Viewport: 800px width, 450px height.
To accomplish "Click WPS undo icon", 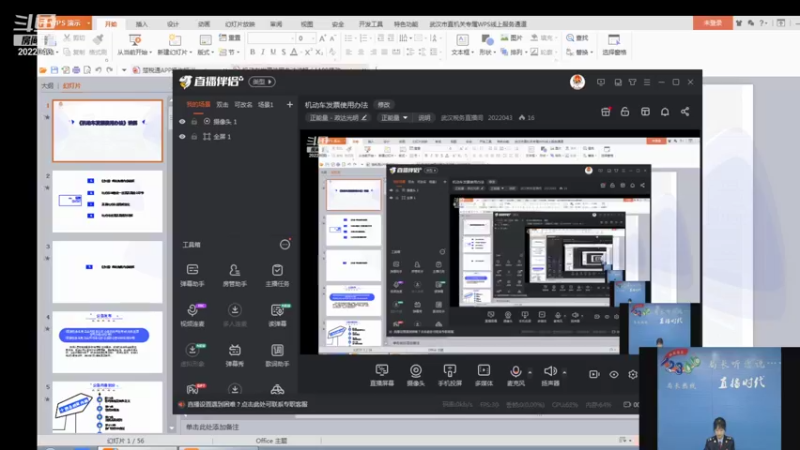I will click(x=98, y=70).
